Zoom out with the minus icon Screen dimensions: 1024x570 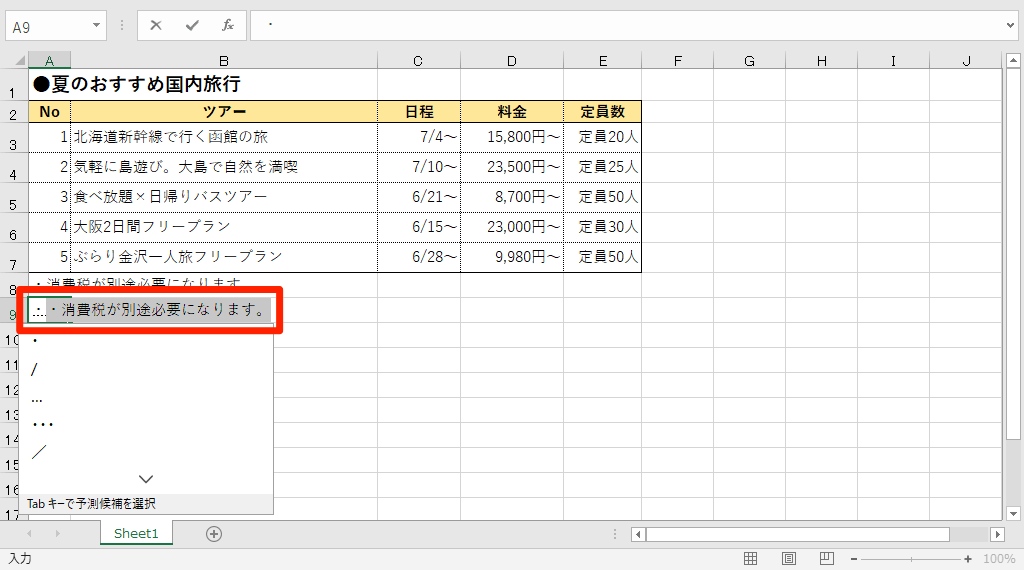tap(854, 559)
